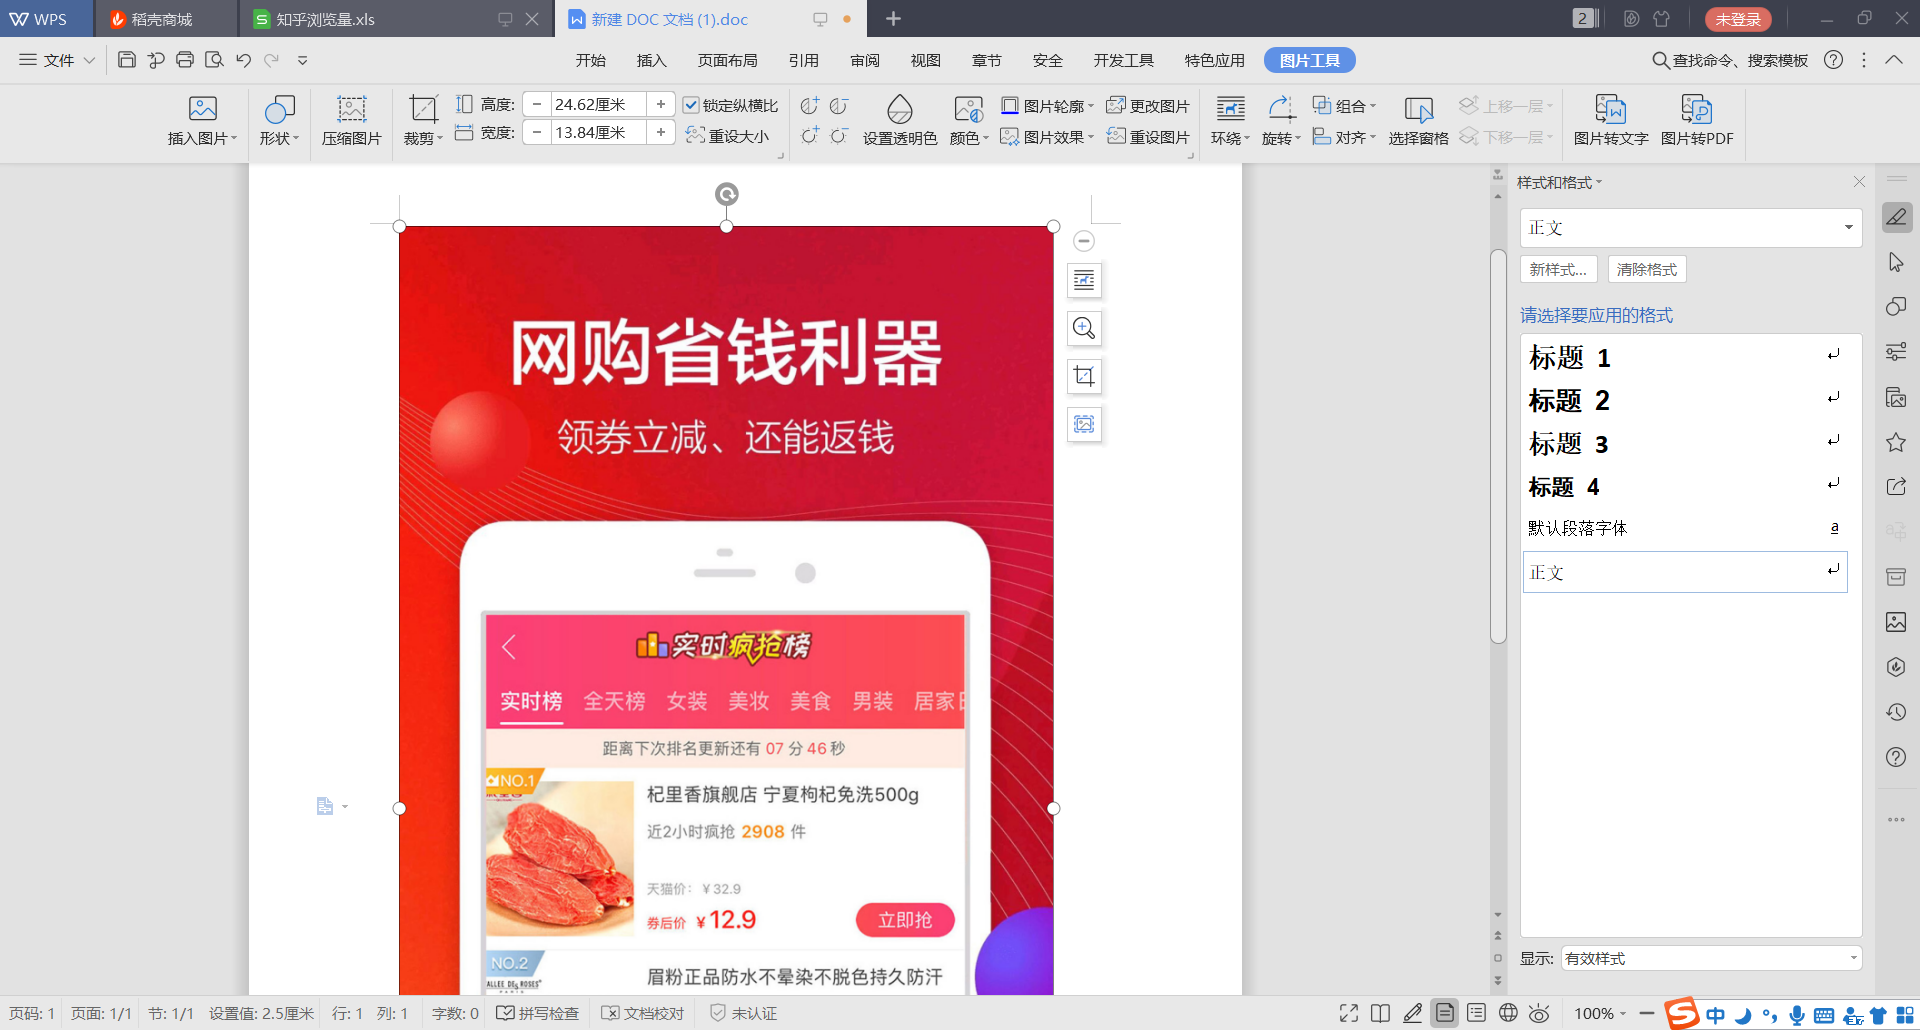The width and height of the screenshot is (1920, 1030).
Task: Select page layout view in status bar
Action: tap(1445, 1013)
